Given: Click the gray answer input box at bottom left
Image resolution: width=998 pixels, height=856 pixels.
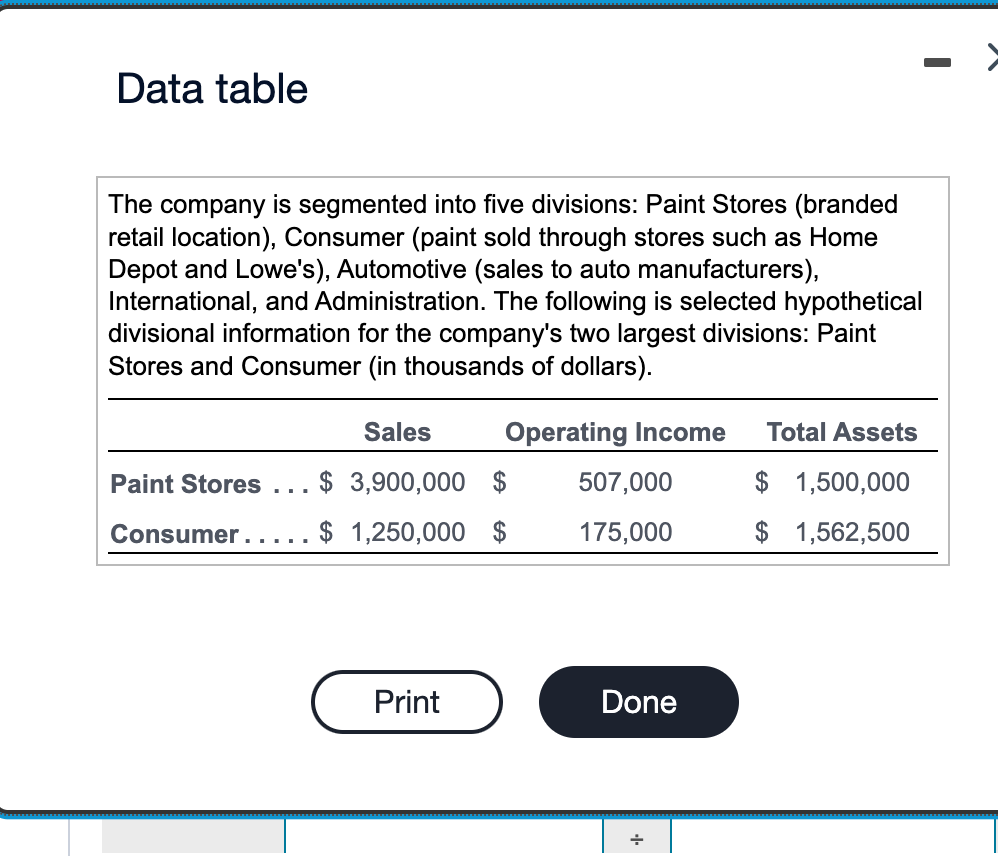Looking at the screenshot, I should [192, 838].
